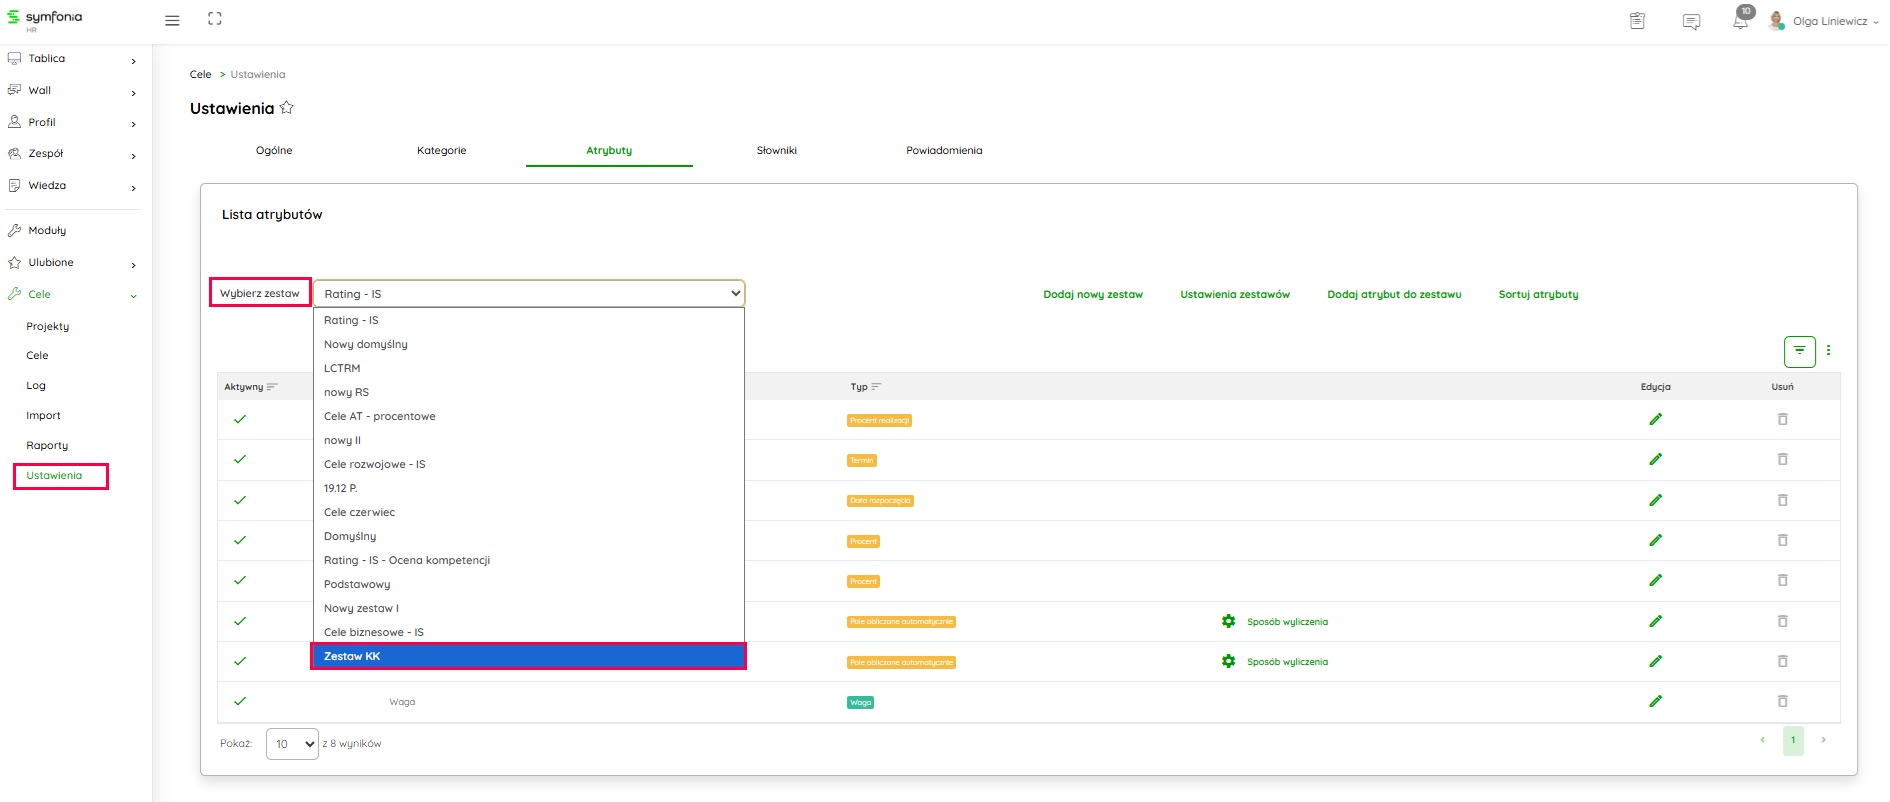Screen dimensions: 1890x802
Task: Switch to the Słowniki tab
Action: tap(776, 150)
